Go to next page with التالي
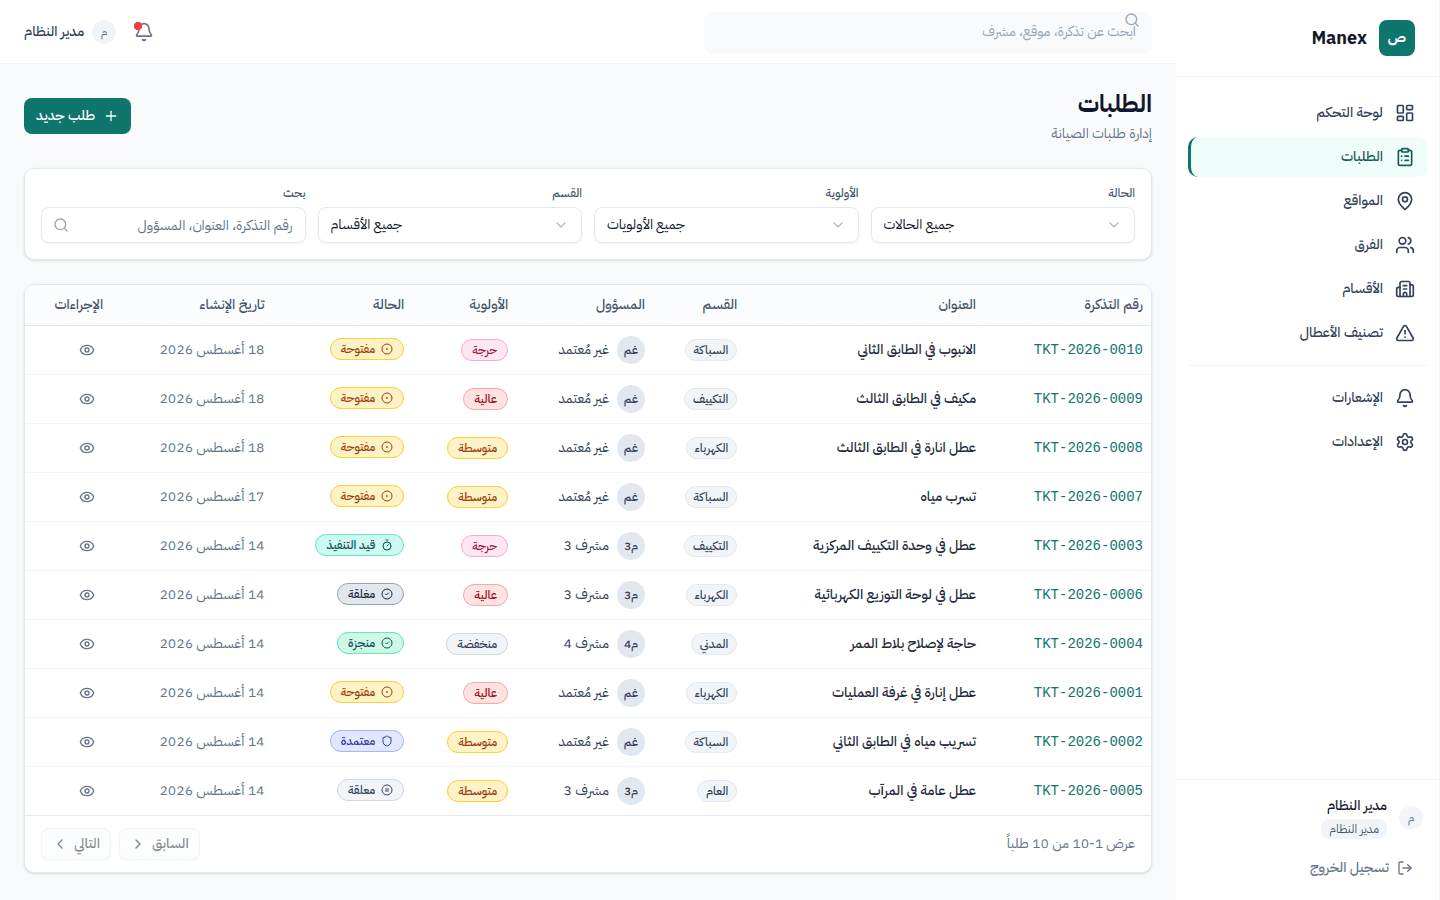This screenshot has width=1440, height=900. click(x=76, y=844)
